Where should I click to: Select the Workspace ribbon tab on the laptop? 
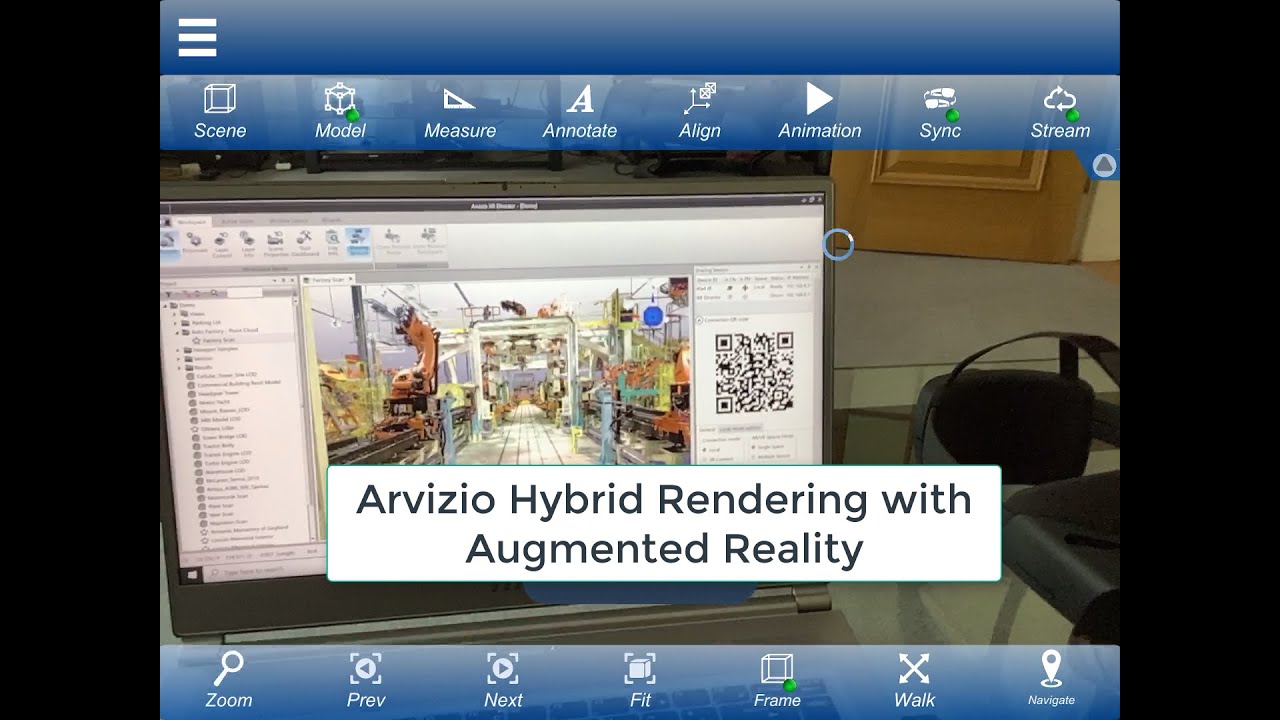pyautogui.click(x=191, y=222)
